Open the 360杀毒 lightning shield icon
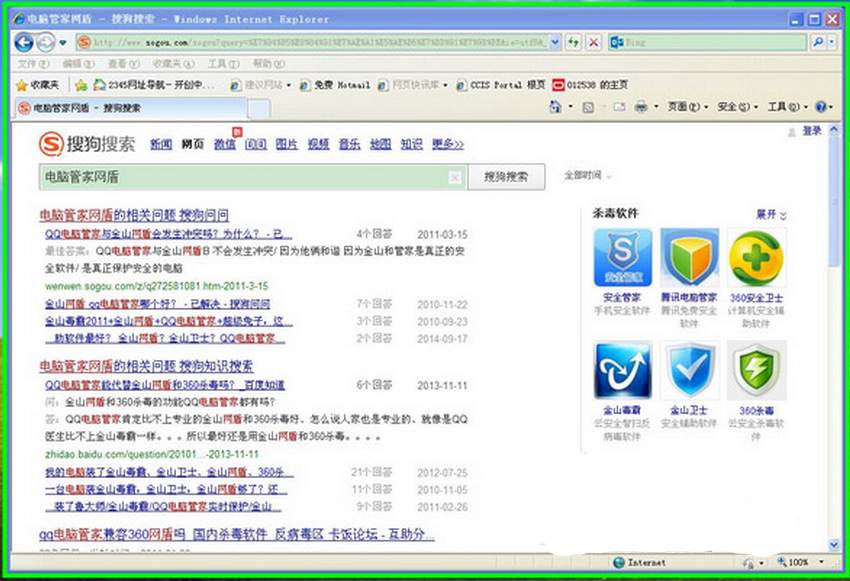This screenshot has height=581, width=850. tap(756, 371)
